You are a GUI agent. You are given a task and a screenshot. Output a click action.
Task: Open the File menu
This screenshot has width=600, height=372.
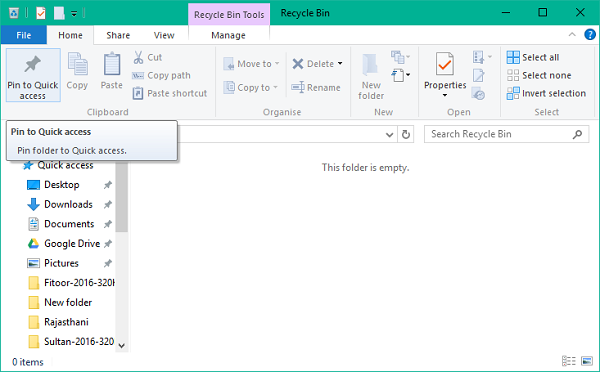24,35
